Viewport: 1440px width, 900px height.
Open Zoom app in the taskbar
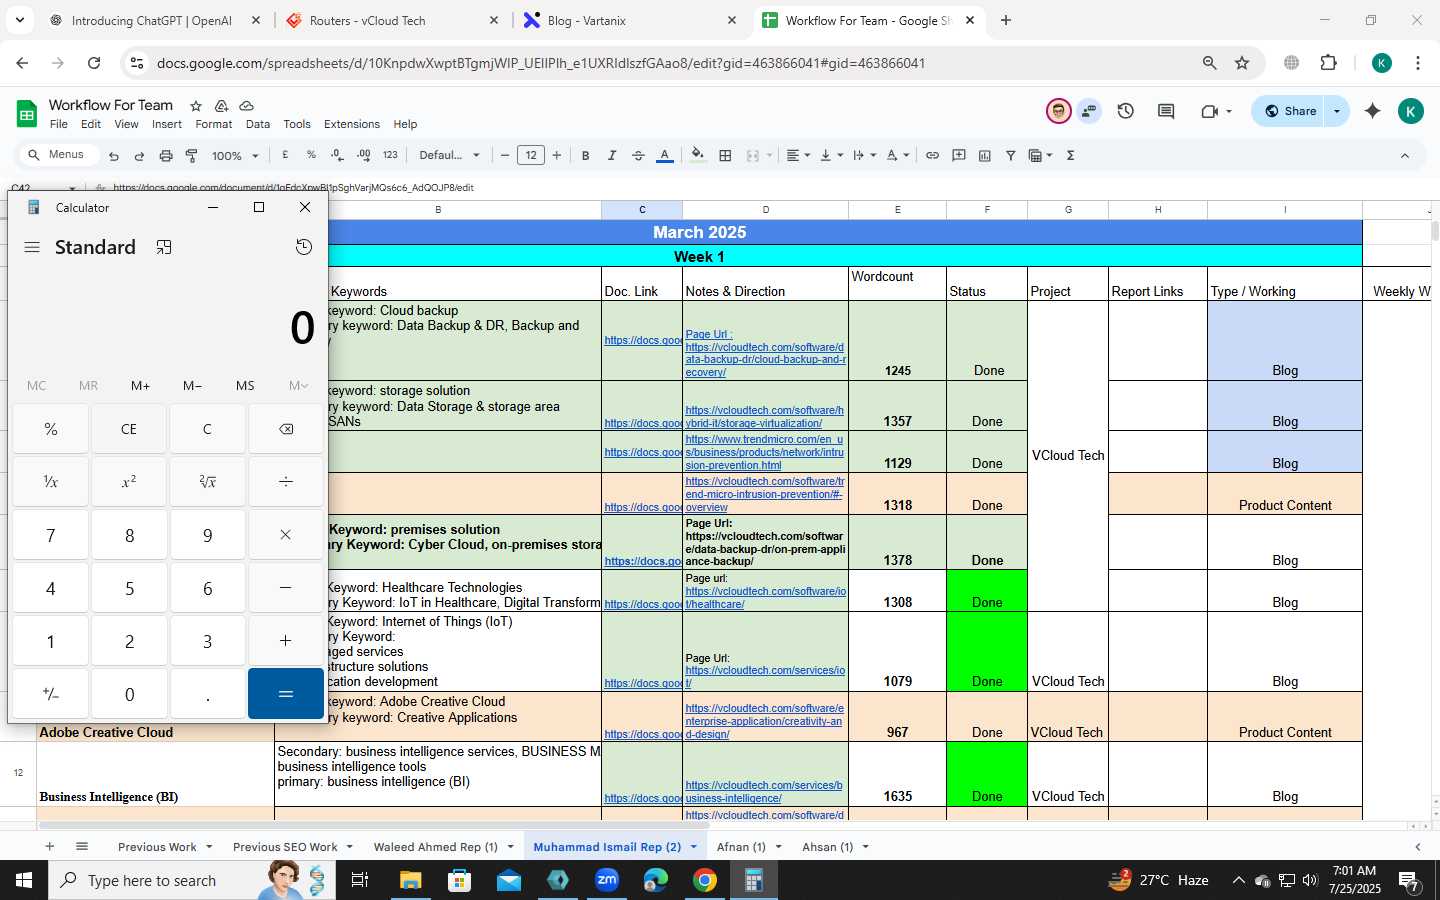coord(607,880)
